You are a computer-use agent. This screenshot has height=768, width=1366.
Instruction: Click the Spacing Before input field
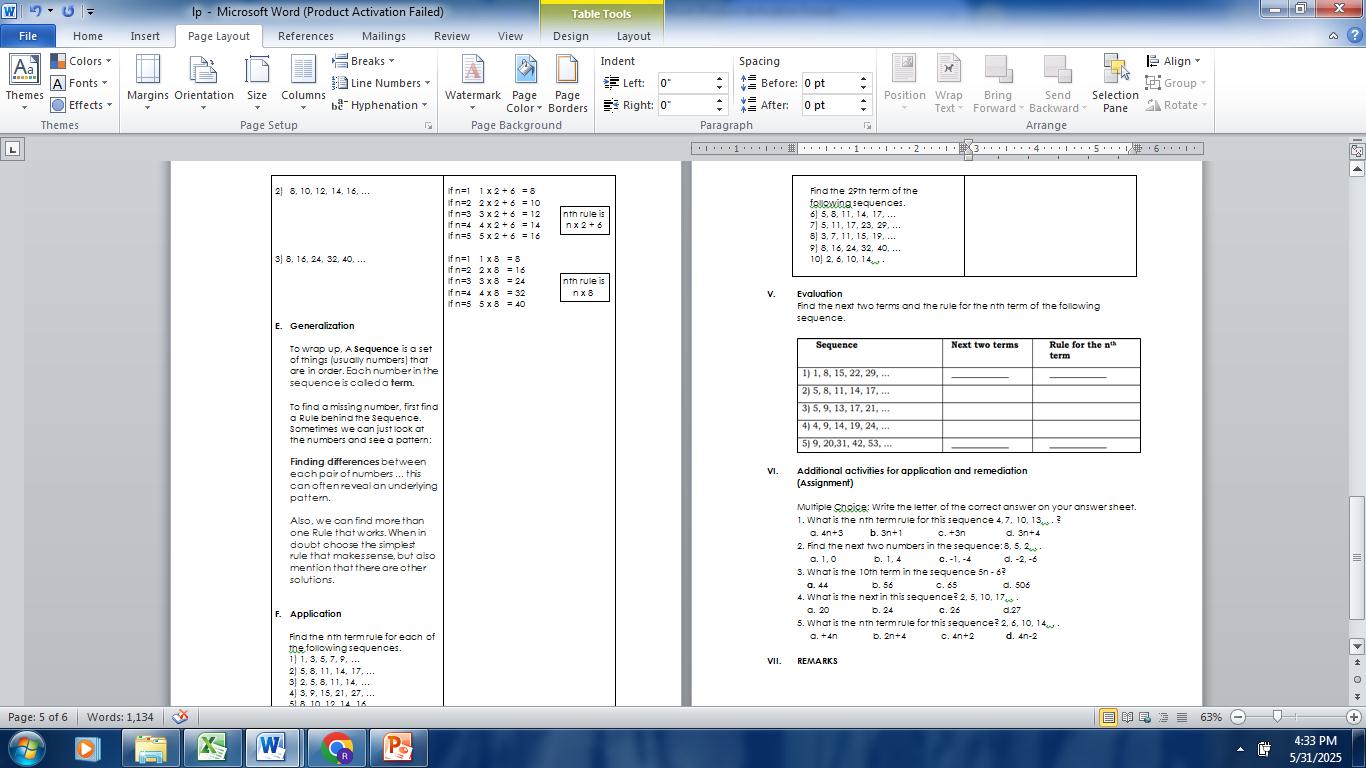click(x=829, y=83)
